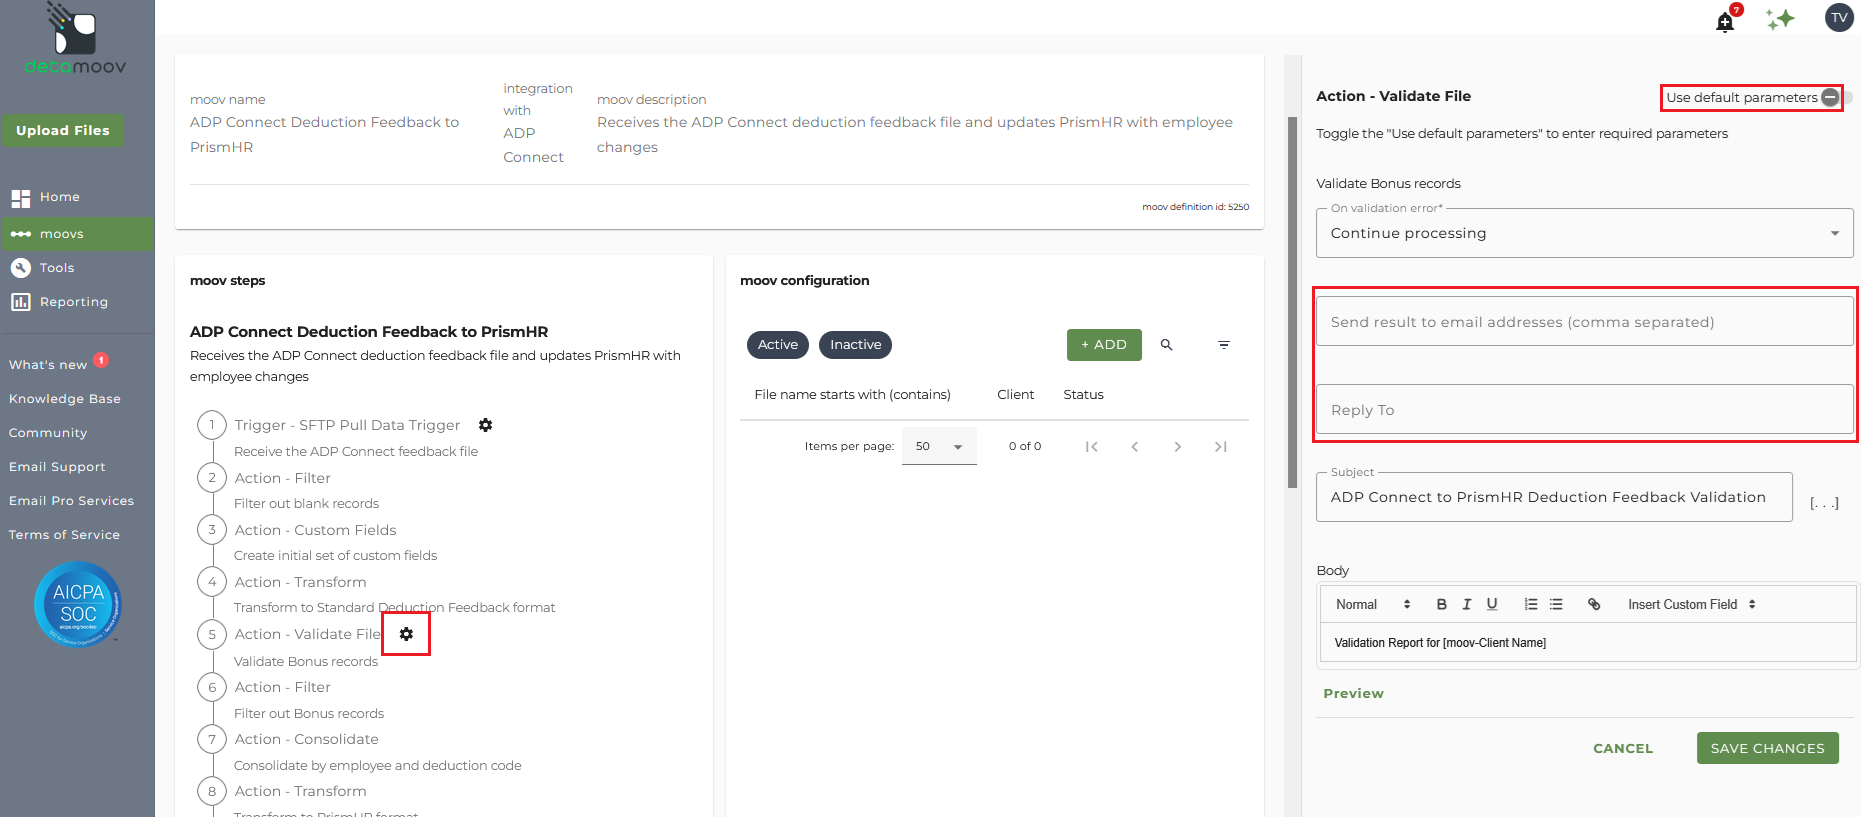Toggle the Inactive status chip
The width and height of the screenshot is (1861, 817).
coord(856,345)
